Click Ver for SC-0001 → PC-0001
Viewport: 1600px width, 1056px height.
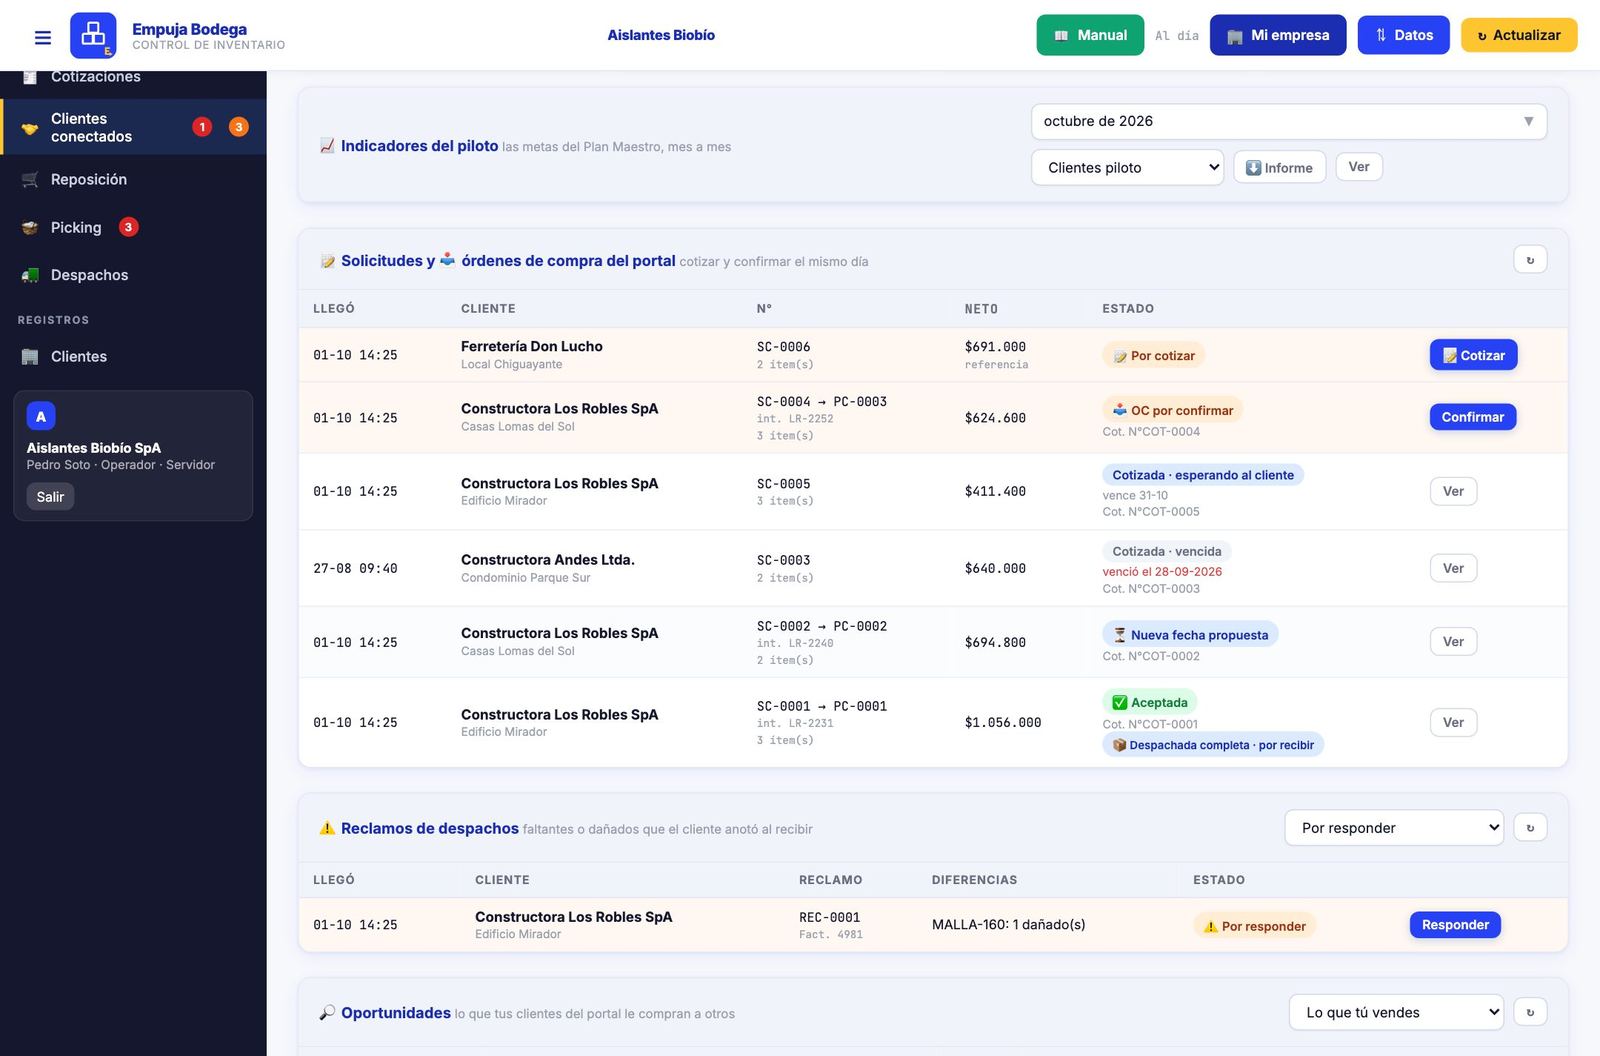1453,722
